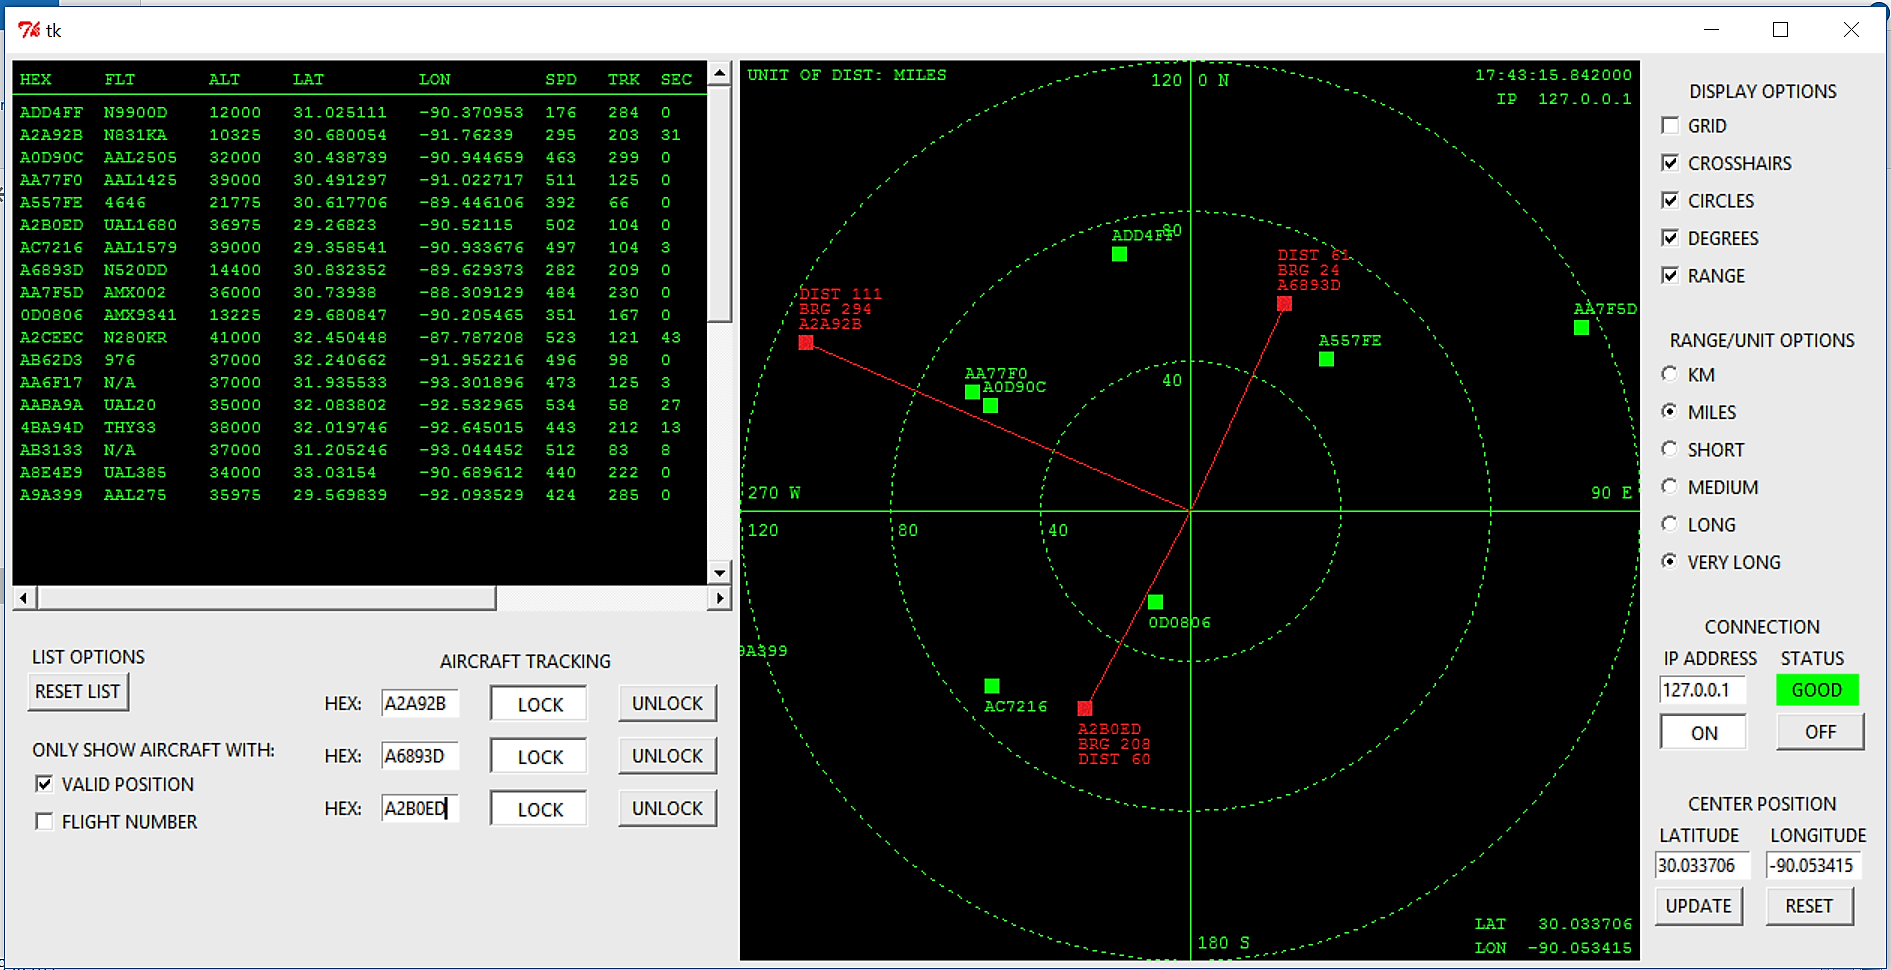Select the UAL1680 flight row
Screen dimensions: 1891x970
coord(359,225)
